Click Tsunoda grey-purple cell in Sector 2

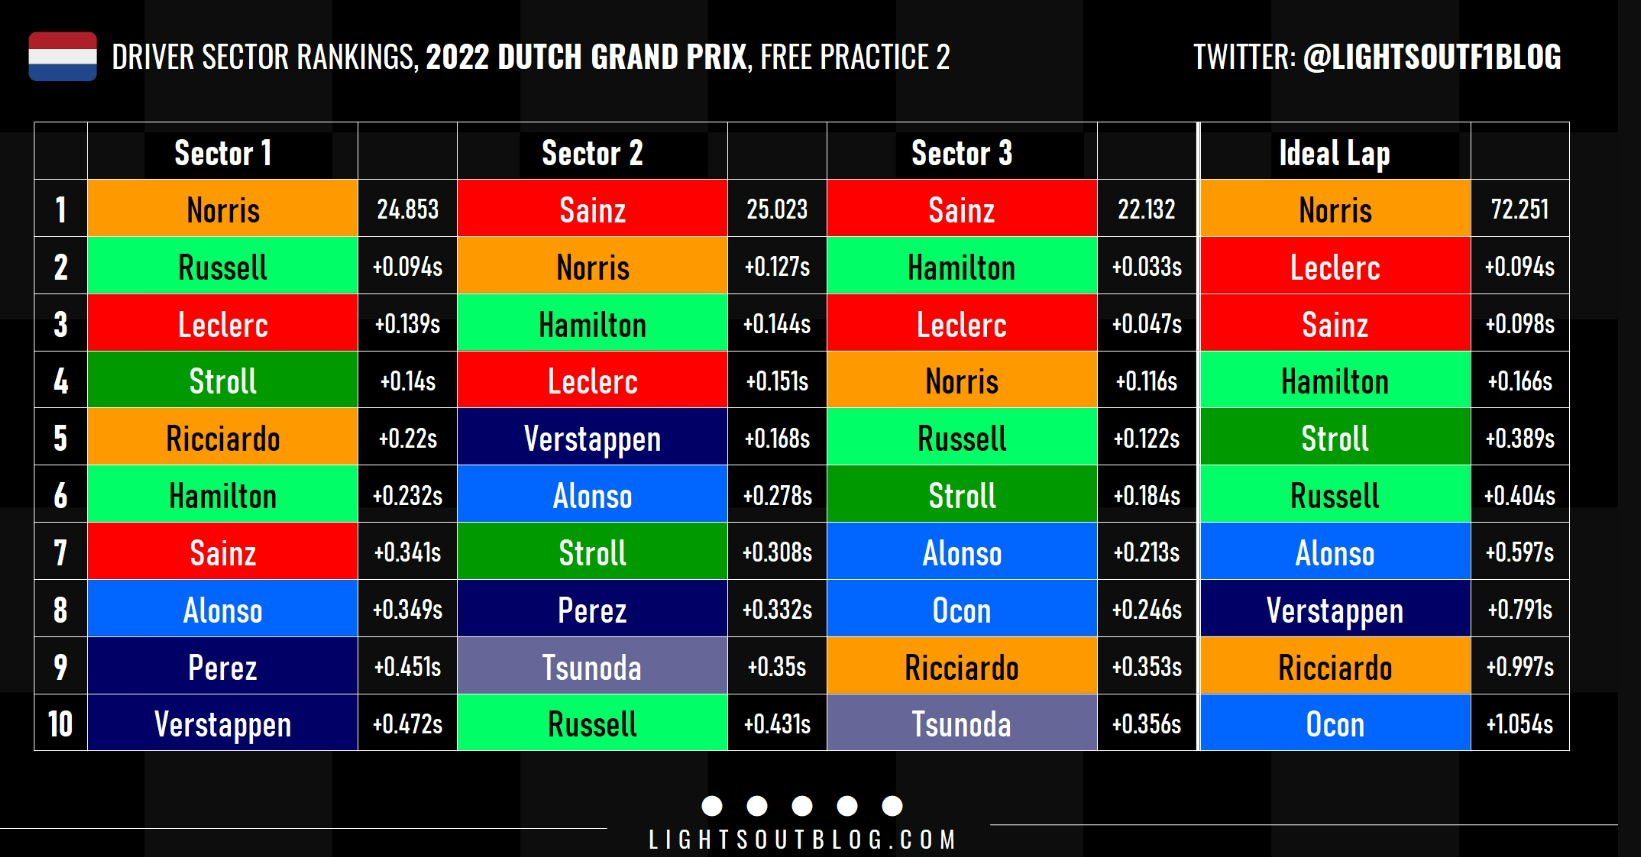[x=592, y=666]
